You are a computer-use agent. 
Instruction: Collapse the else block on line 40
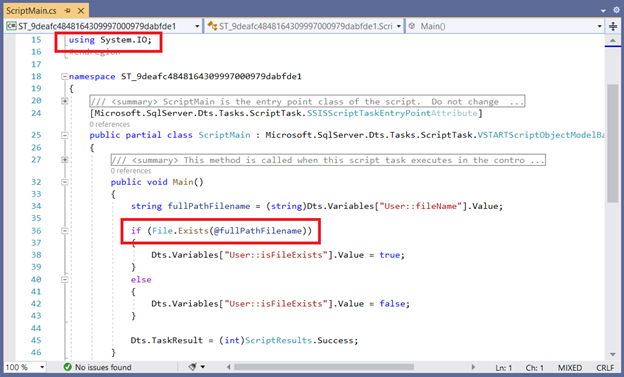tap(64, 279)
